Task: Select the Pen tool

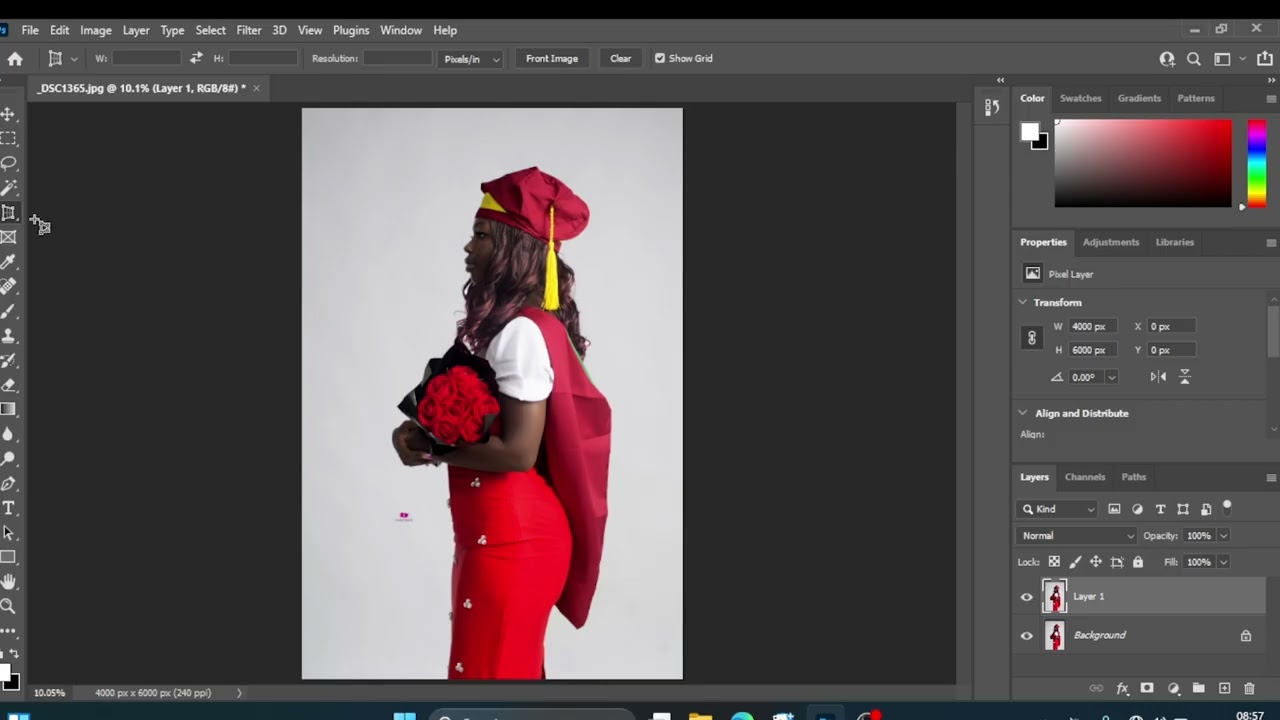Action: pyautogui.click(x=8, y=483)
